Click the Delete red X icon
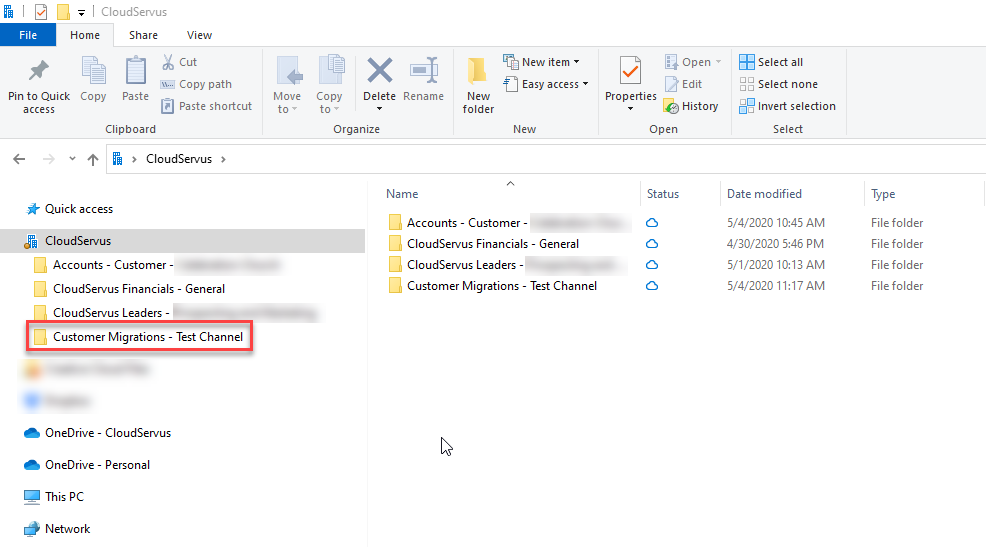This screenshot has width=986, height=547. [x=379, y=70]
